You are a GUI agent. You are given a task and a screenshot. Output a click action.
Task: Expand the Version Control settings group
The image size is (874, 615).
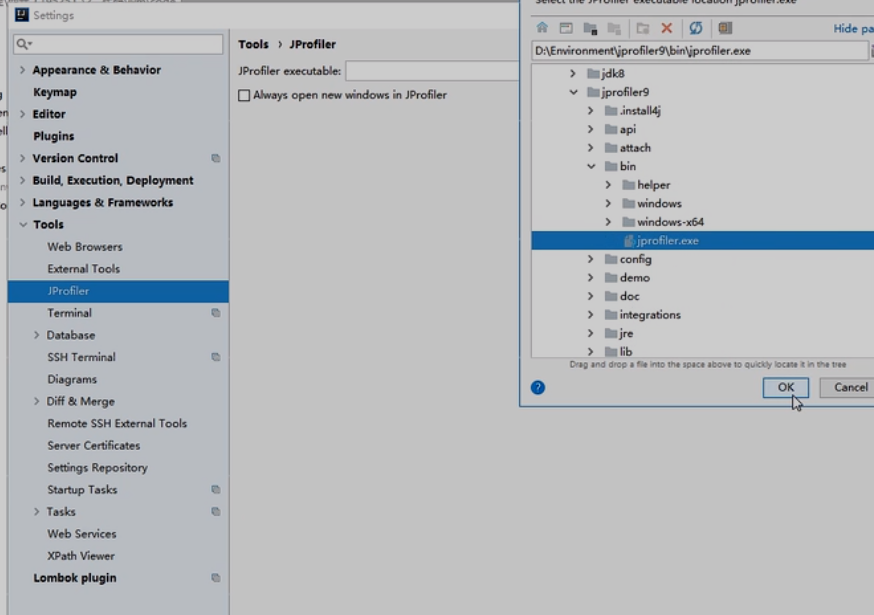(x=22, y=158)
